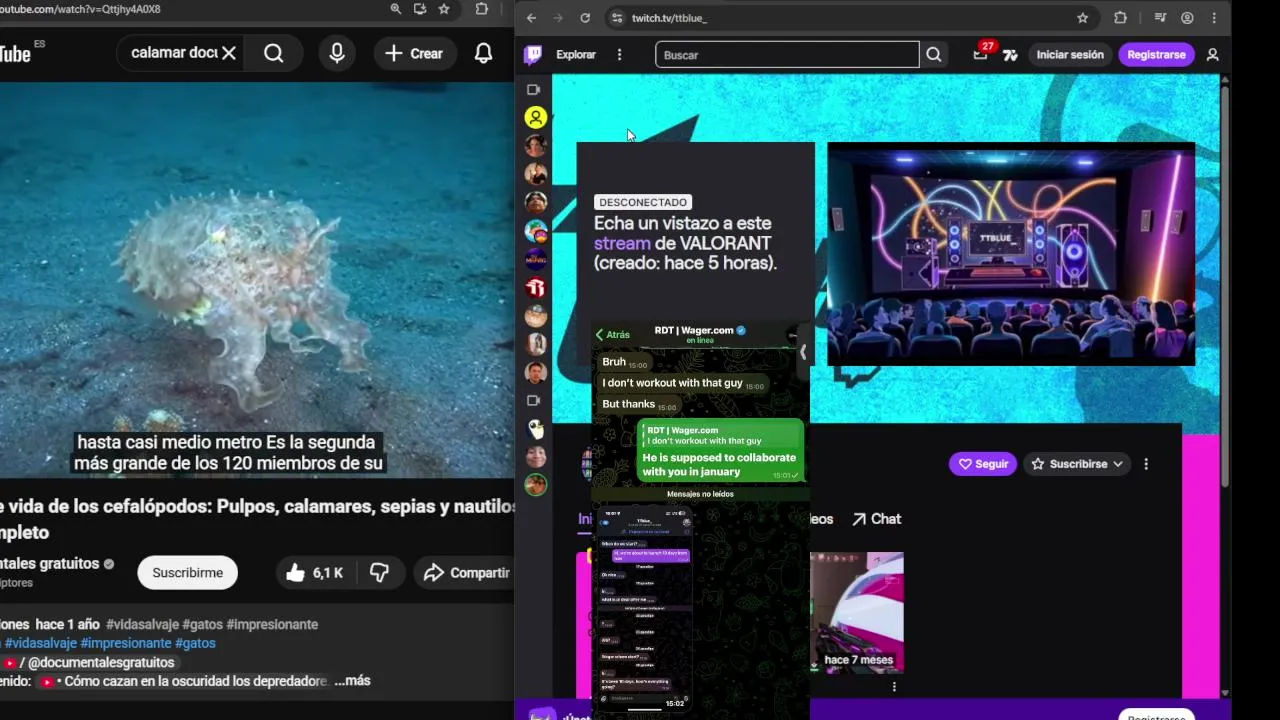Click the install app icon in YouTube address bar

tap(420, 9)
